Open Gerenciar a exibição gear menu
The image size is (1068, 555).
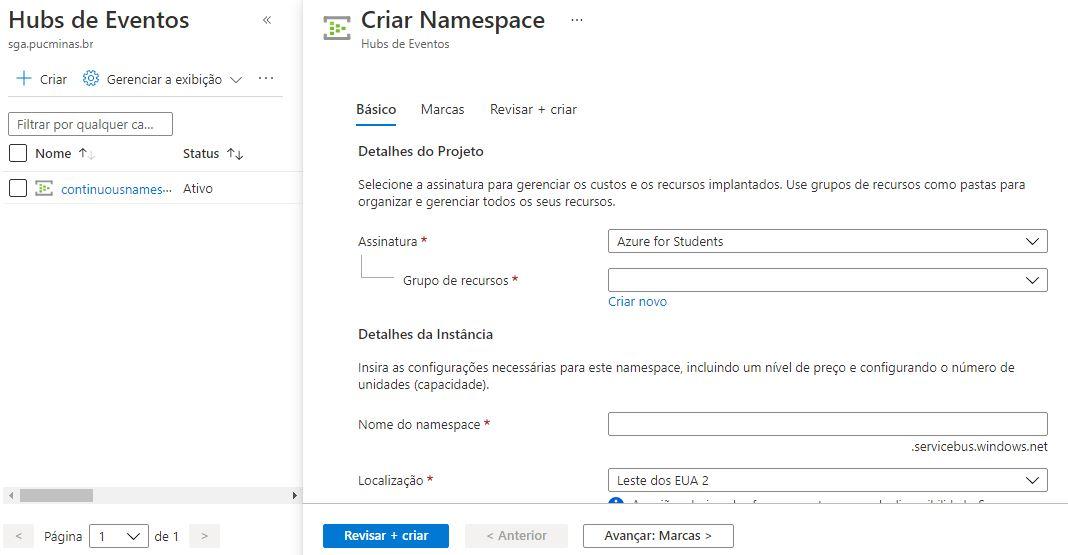91,79
